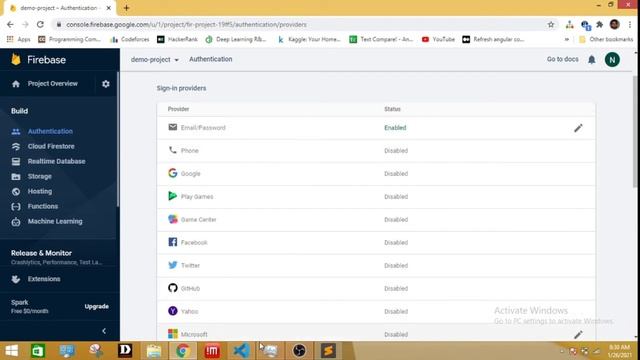The width and height of the screenshot is (640, 360).
Task: Click the Google provider logo
Action: point(173,173)
